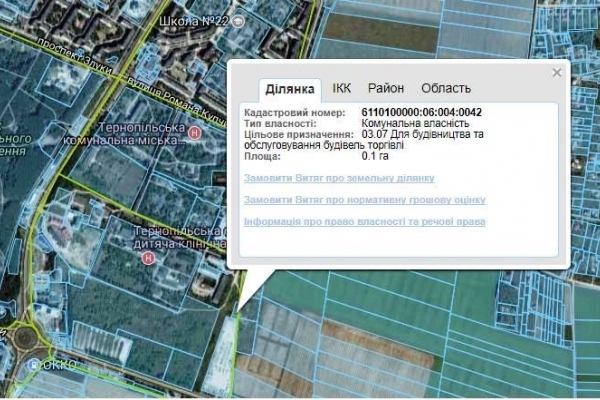
Task: Click the roundabout center on the map
Action: coord(25,336)
